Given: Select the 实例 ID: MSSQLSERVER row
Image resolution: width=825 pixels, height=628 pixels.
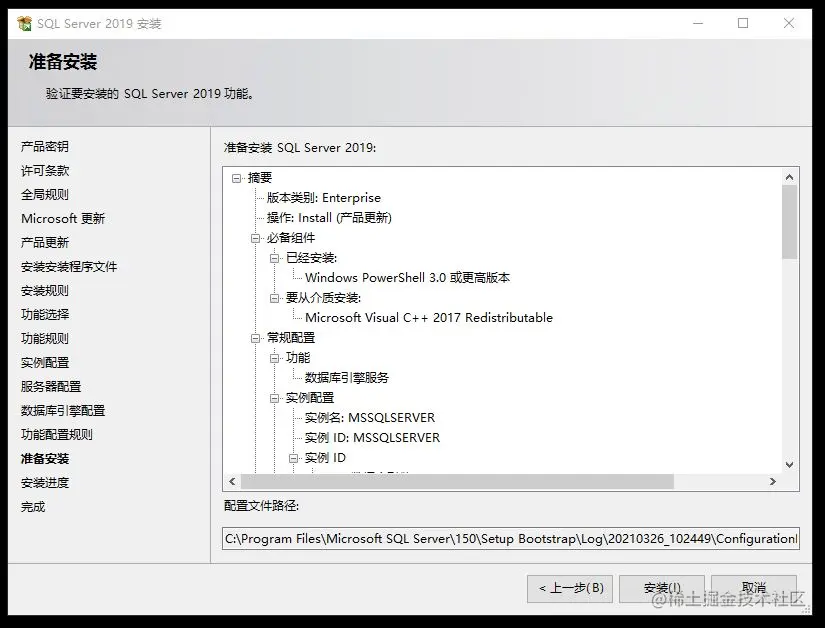Looking at the screenshot, I should 372,438.
